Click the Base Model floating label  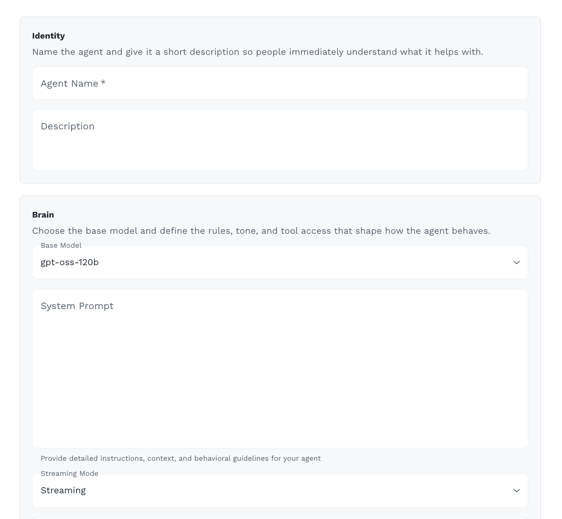(61, 246)
